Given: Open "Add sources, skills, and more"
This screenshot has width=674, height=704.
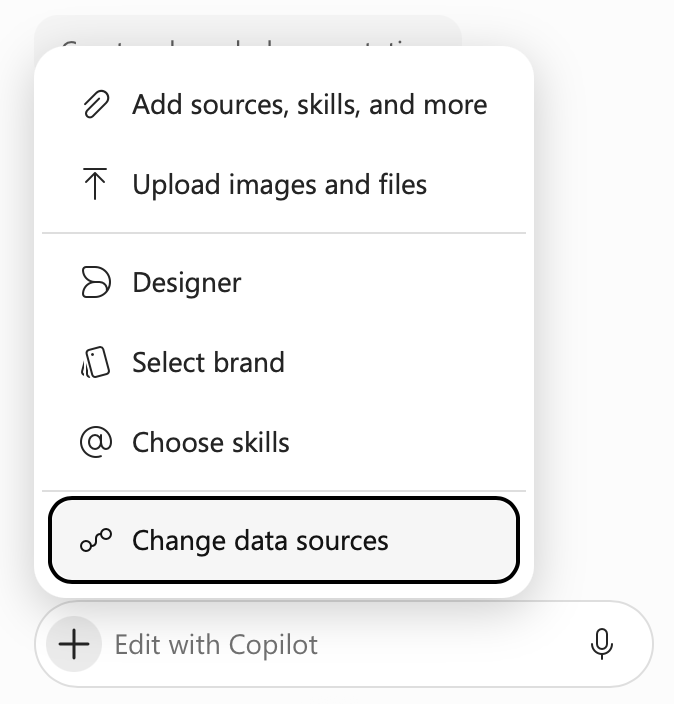Looking at the screenshot, I should pyautogui.click(x=284, y=104).
